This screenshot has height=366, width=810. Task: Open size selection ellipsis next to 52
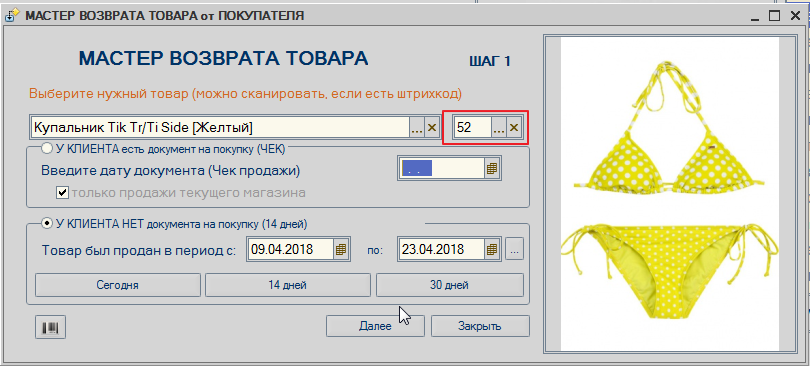(499, 128)
